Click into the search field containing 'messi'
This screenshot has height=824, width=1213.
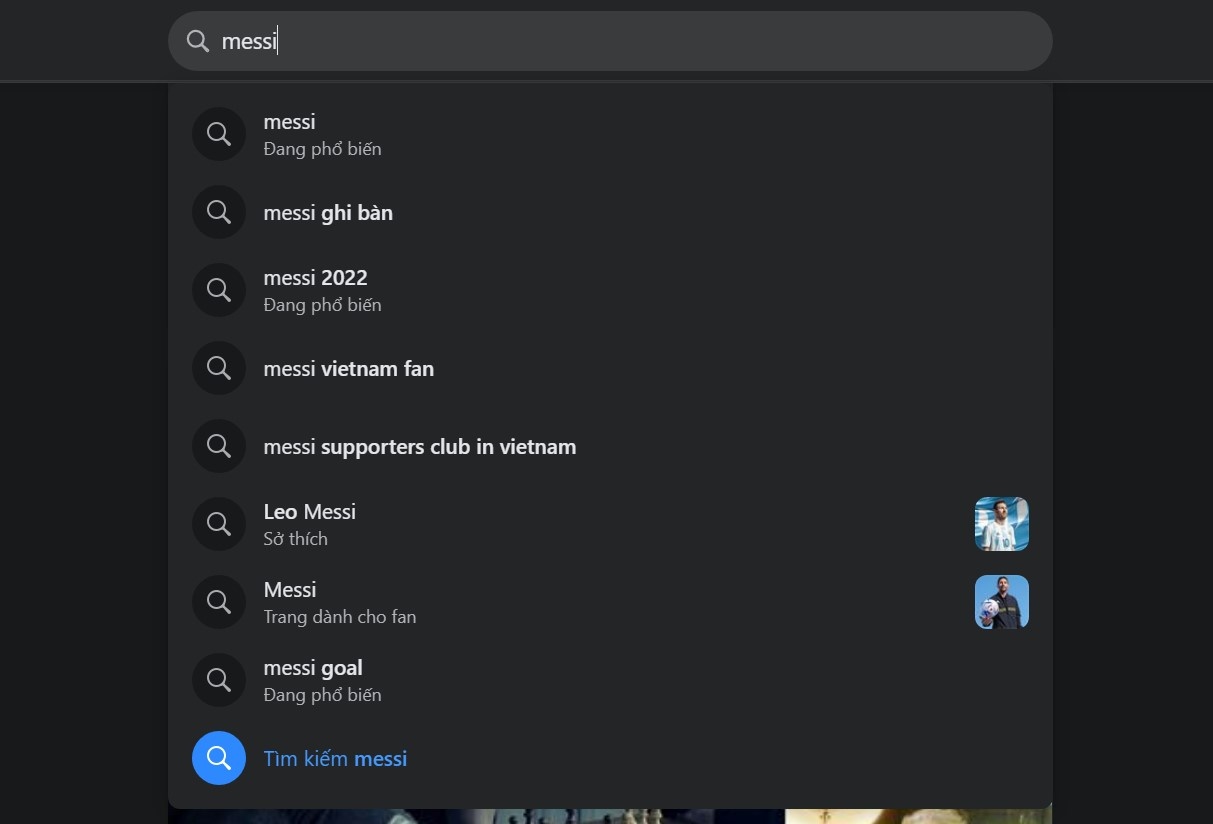click(640, 41)
